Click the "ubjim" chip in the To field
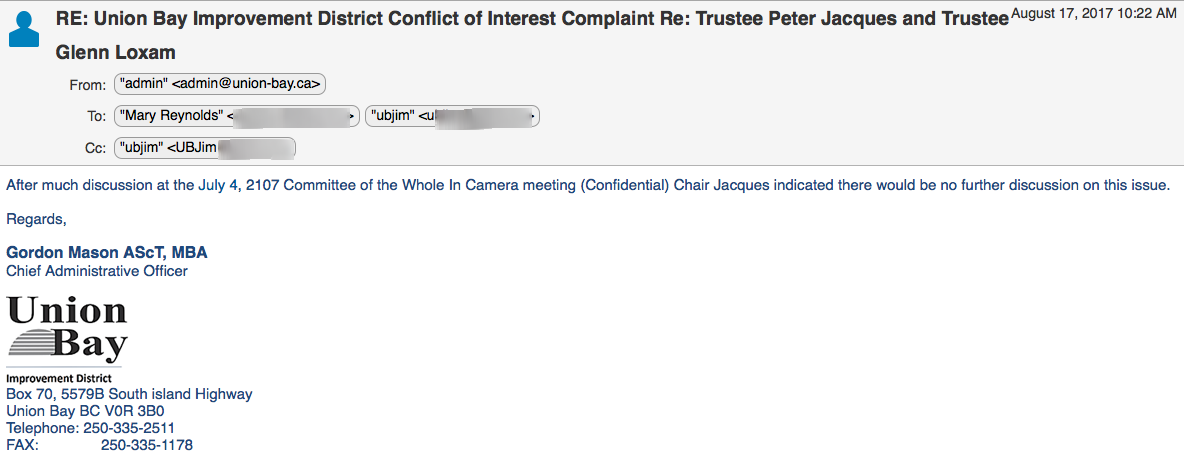The image size is (1184, 465). pos(452,117)
